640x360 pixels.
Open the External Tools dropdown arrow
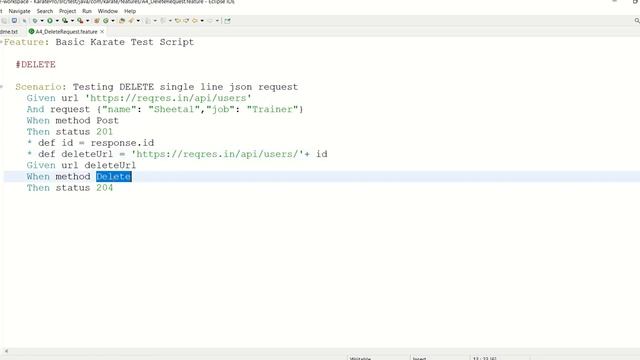point(87,20)
